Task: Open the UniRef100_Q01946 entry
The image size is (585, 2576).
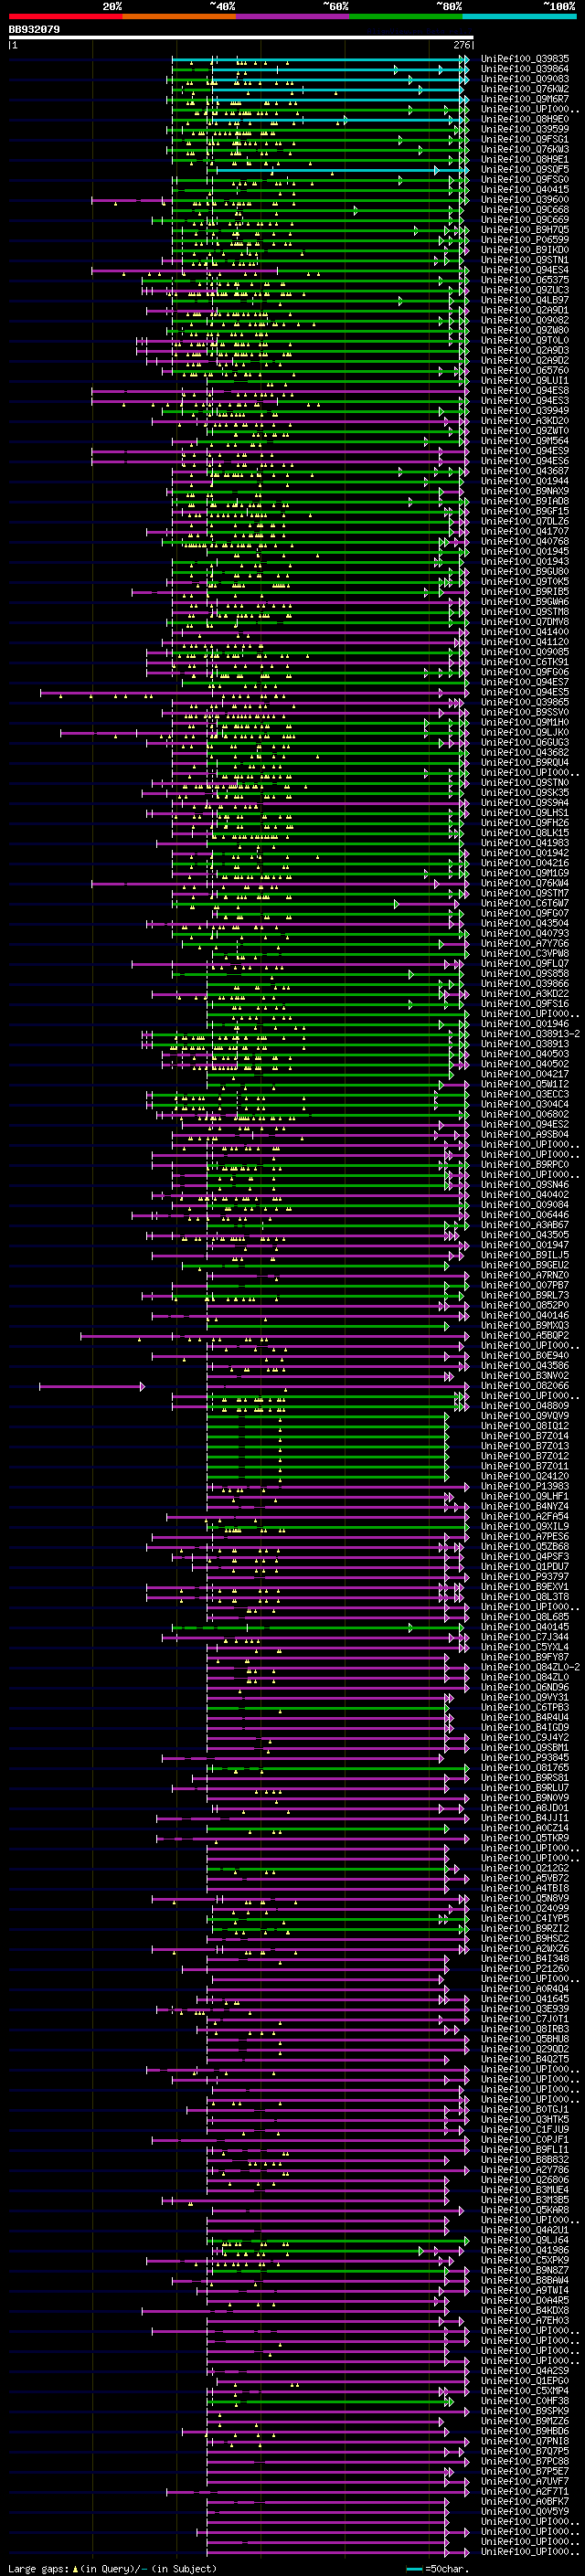Action: tap(525, 1024)
